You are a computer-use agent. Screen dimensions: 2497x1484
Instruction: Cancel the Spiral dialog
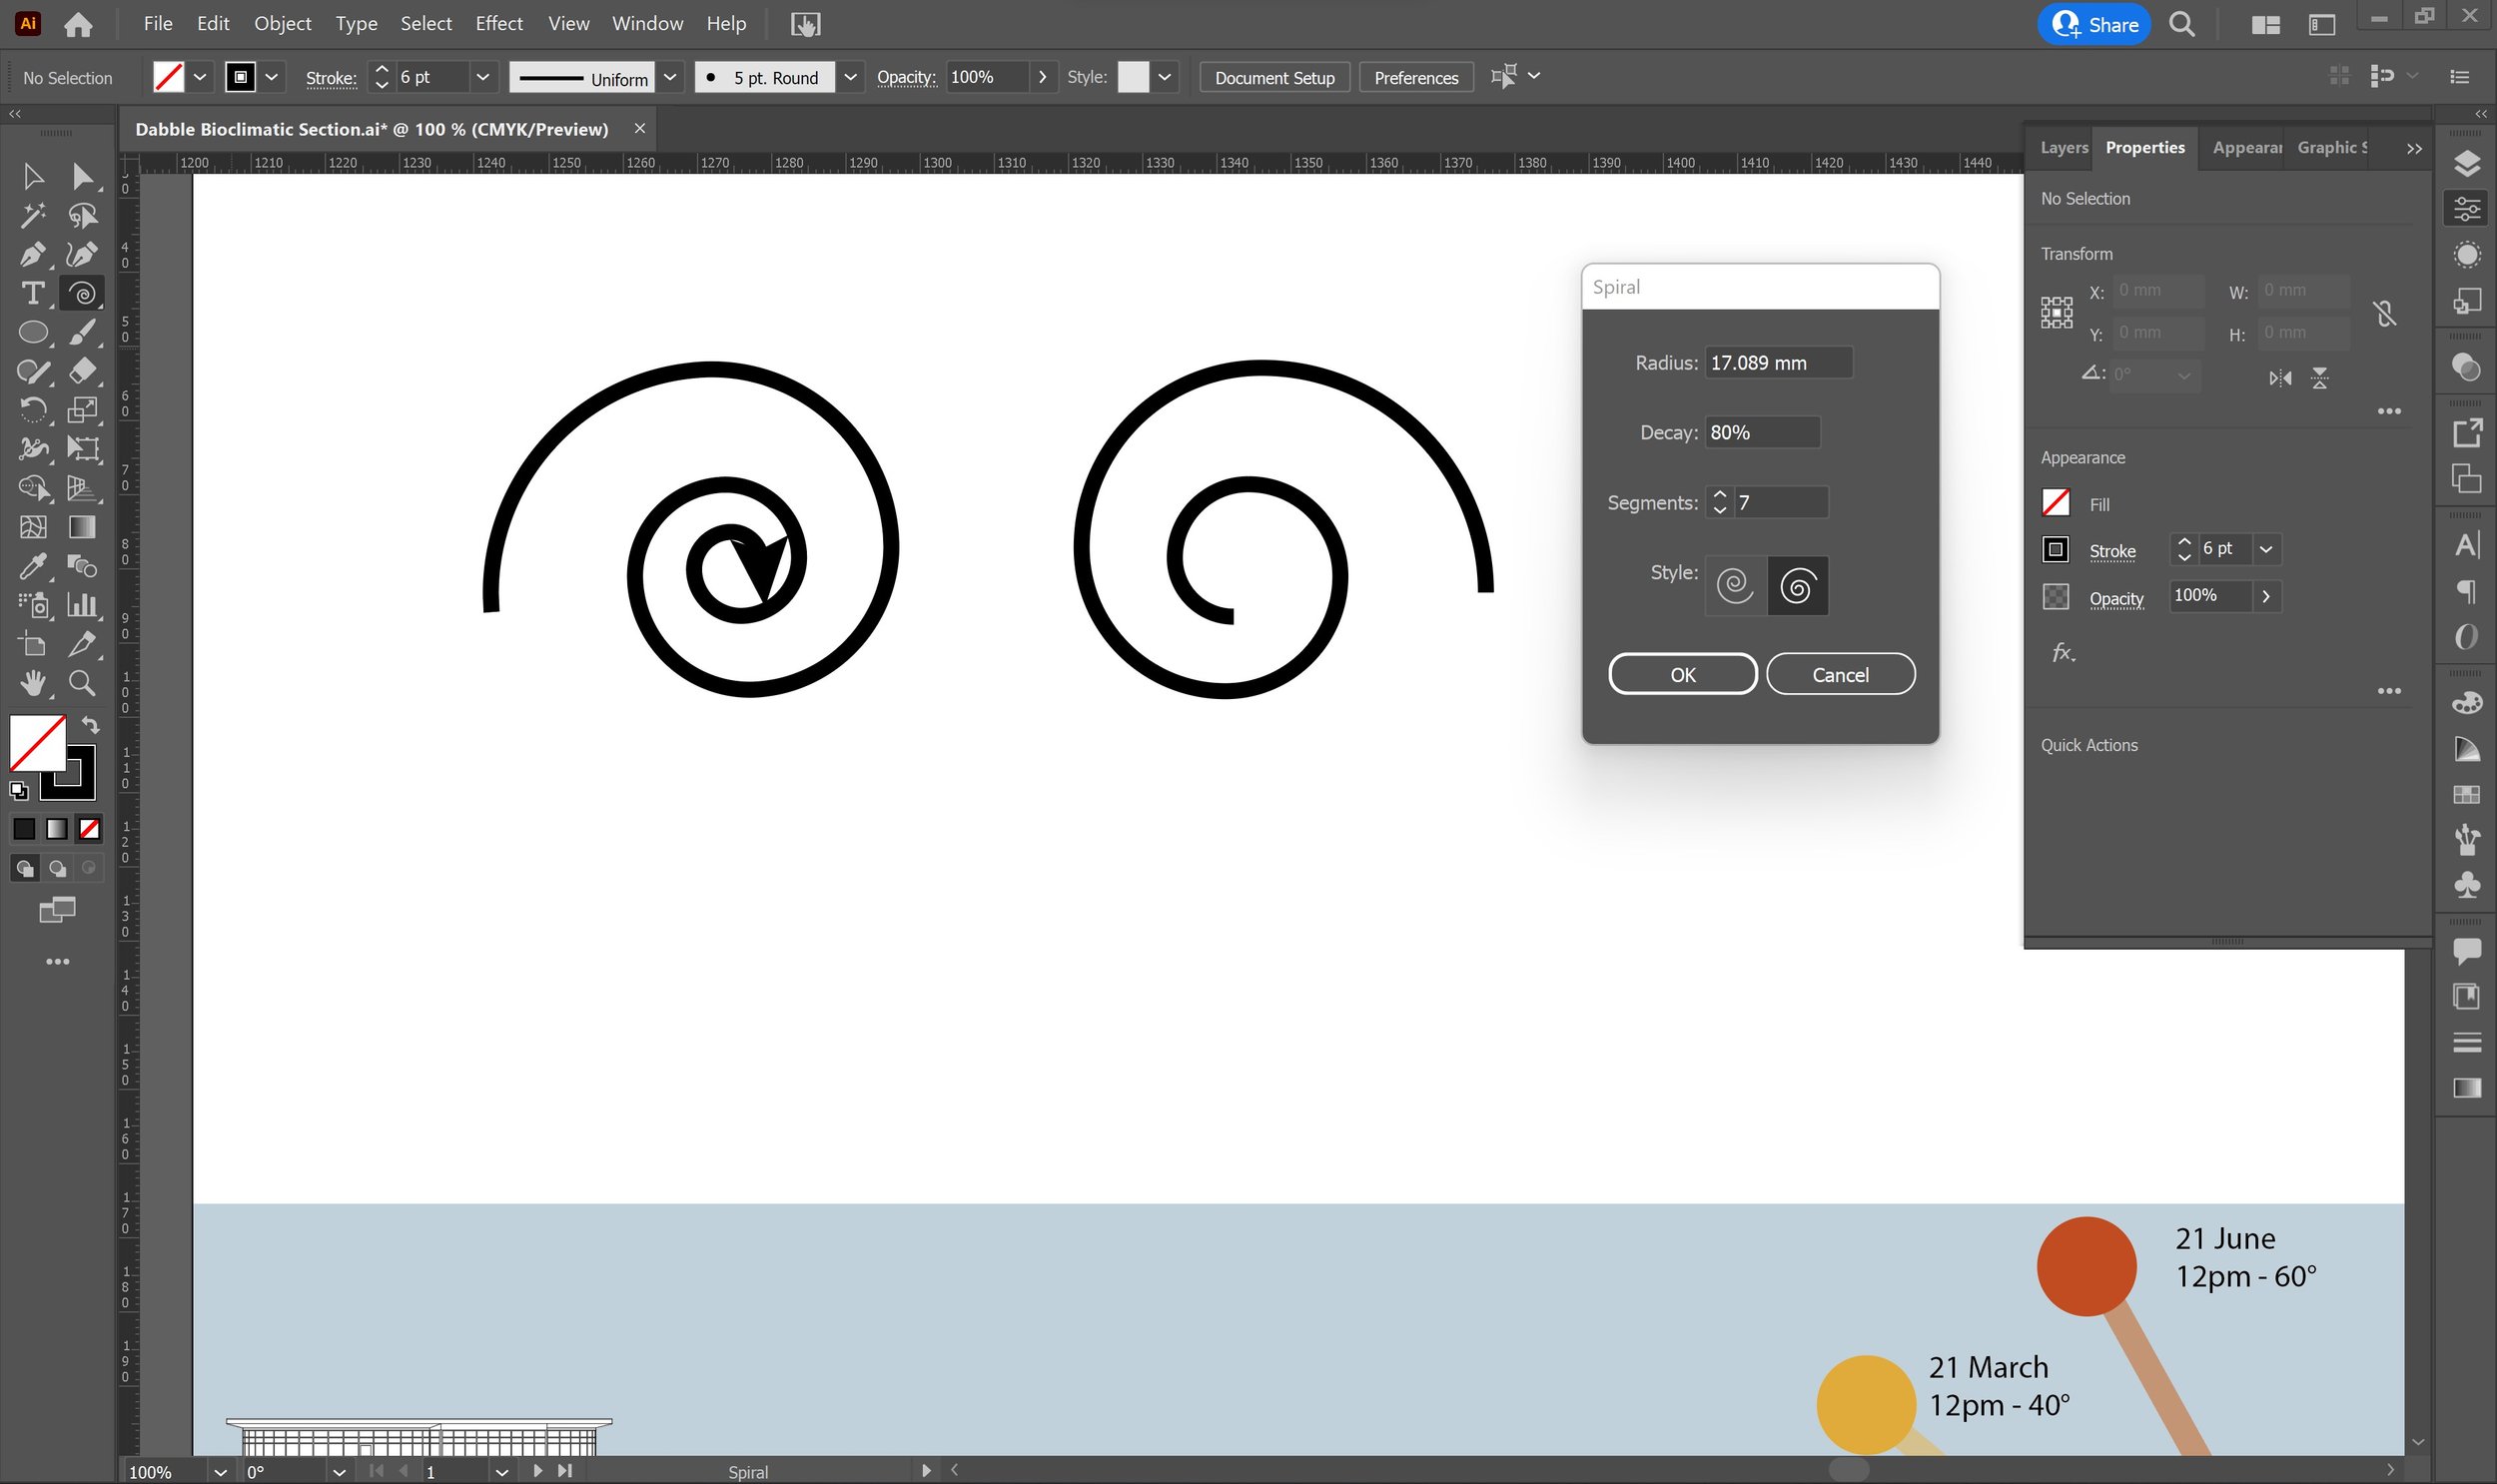tap(1840, 674)
